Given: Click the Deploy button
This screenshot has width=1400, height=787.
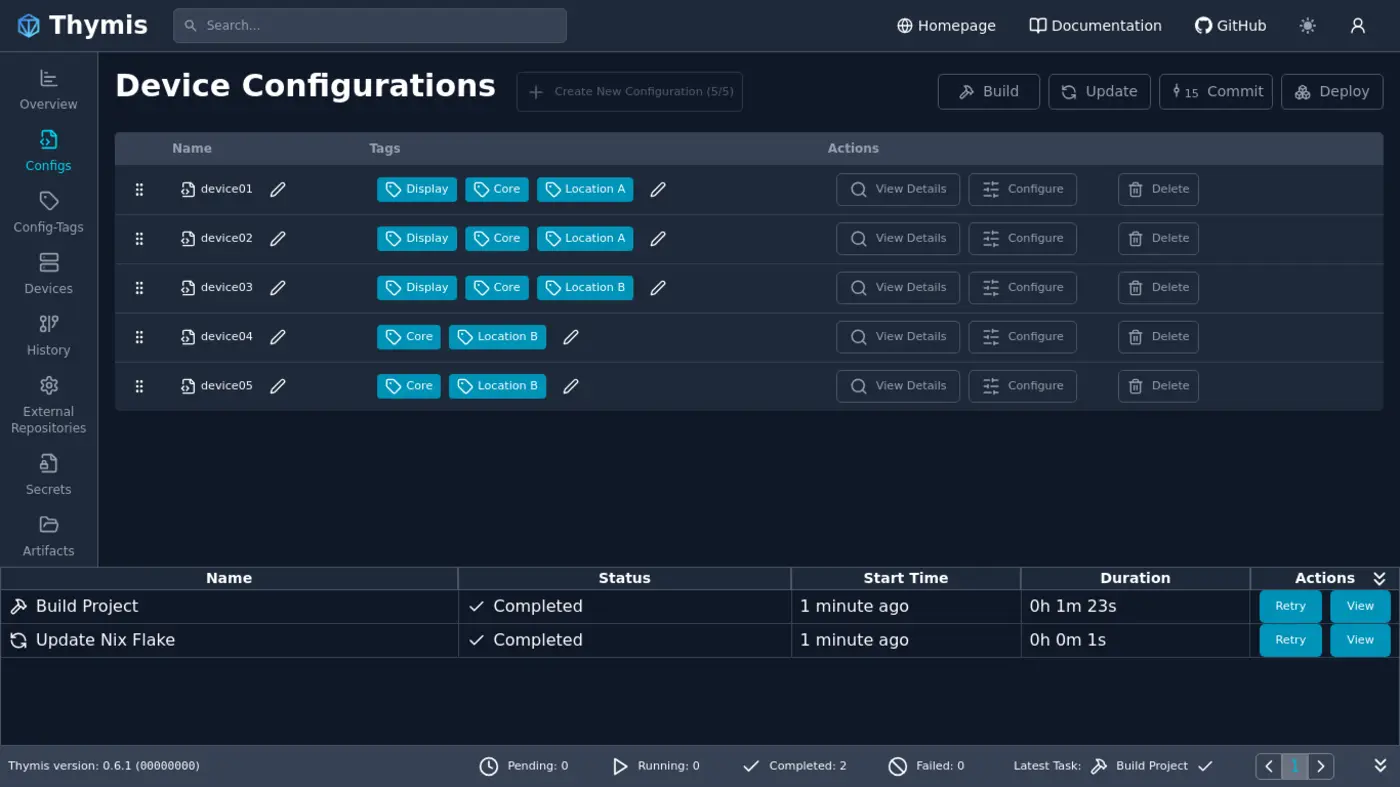Looking at the screenshot, I should coord(1332,91).
